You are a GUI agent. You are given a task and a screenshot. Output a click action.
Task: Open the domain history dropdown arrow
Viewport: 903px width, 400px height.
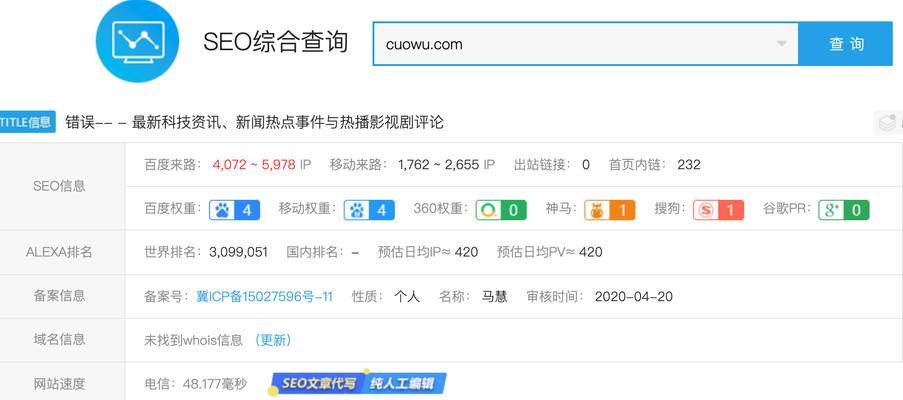(x=781, y=44)
